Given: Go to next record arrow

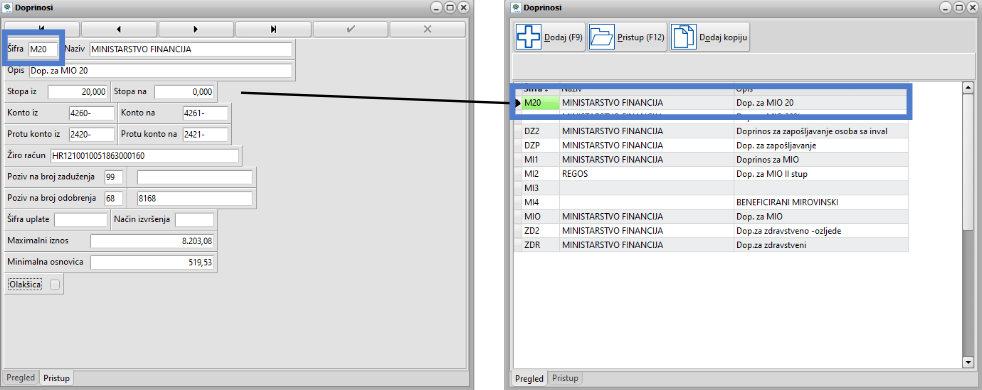Looking at the screenshot, I should pos(196,29).
